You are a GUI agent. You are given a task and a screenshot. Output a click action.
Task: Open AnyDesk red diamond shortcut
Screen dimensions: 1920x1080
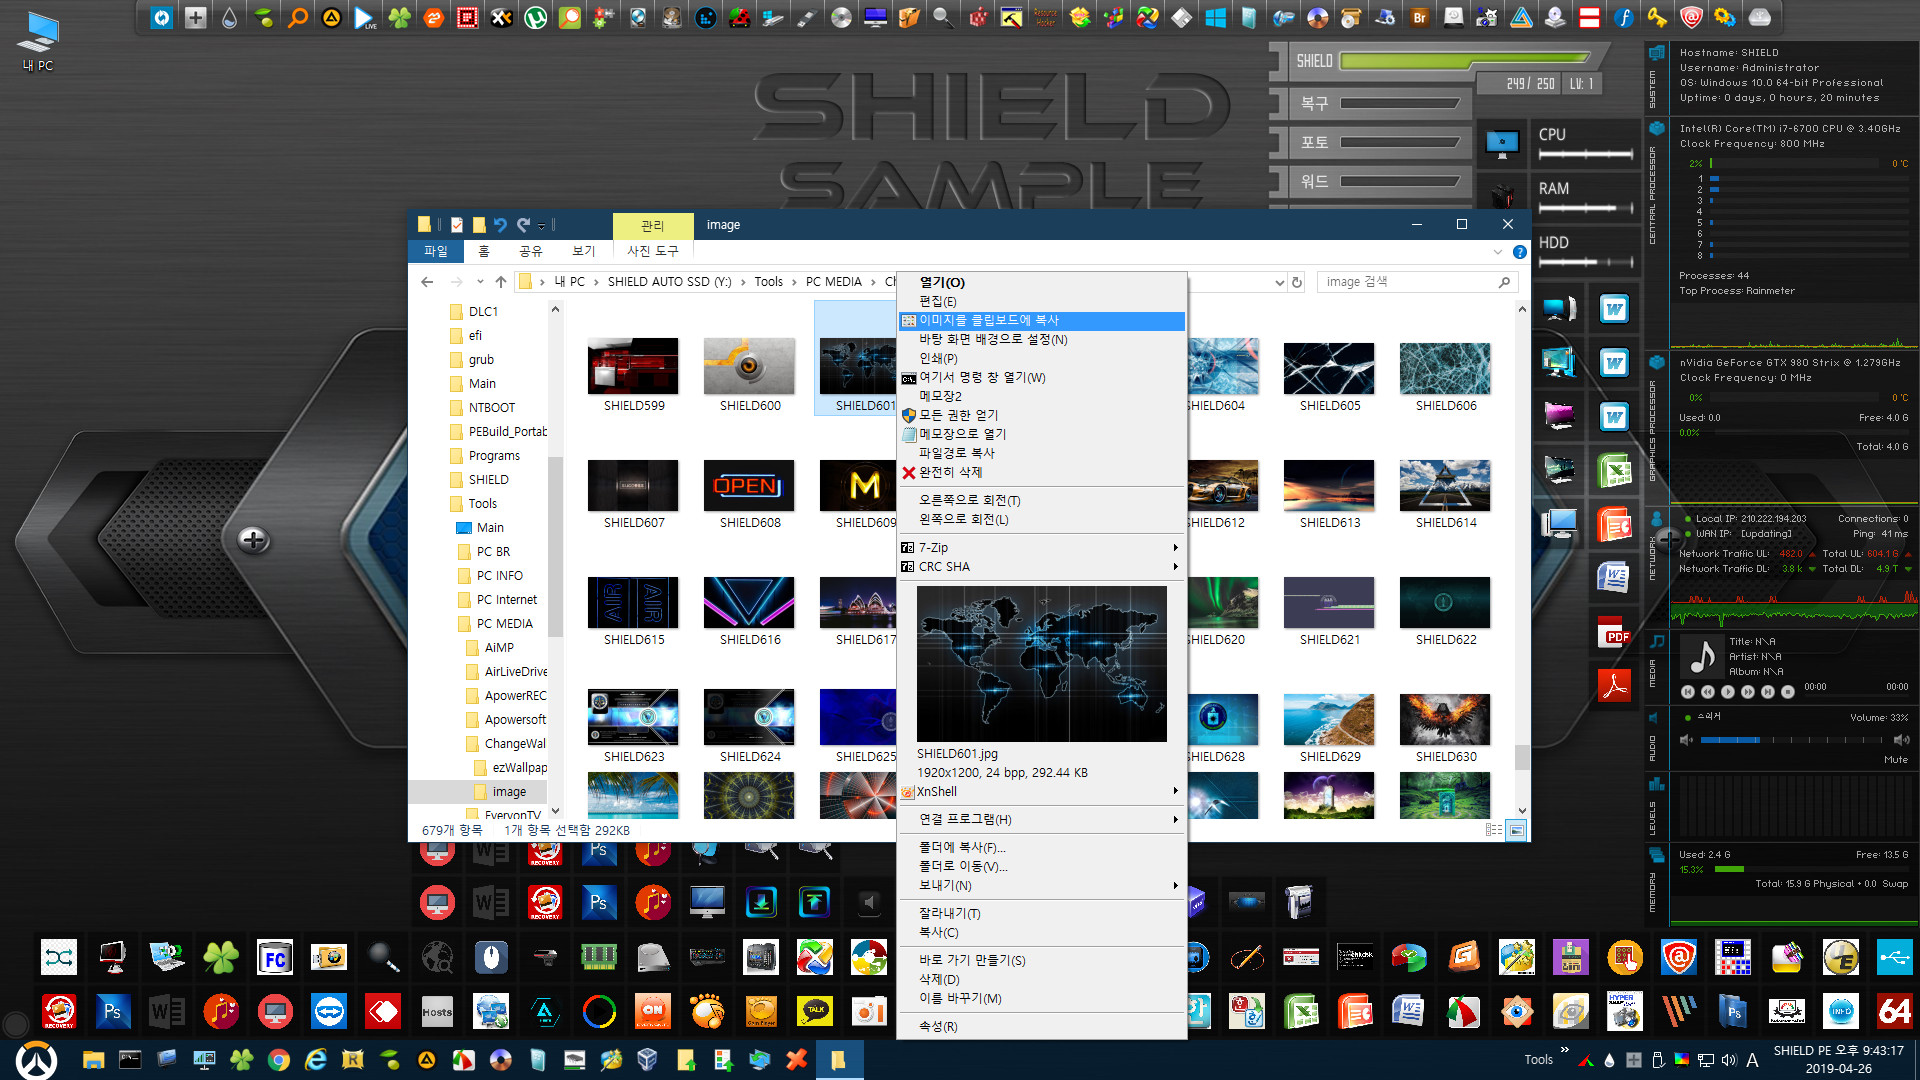tap(383, 1012)
